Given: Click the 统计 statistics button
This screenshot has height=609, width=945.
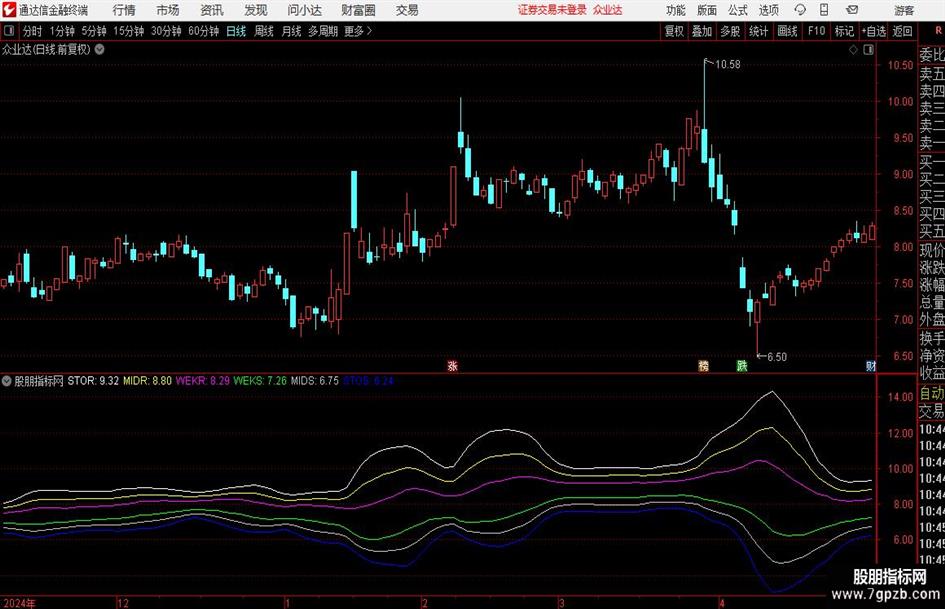Looking at the screenshot, I should click(x=758, y=31).
